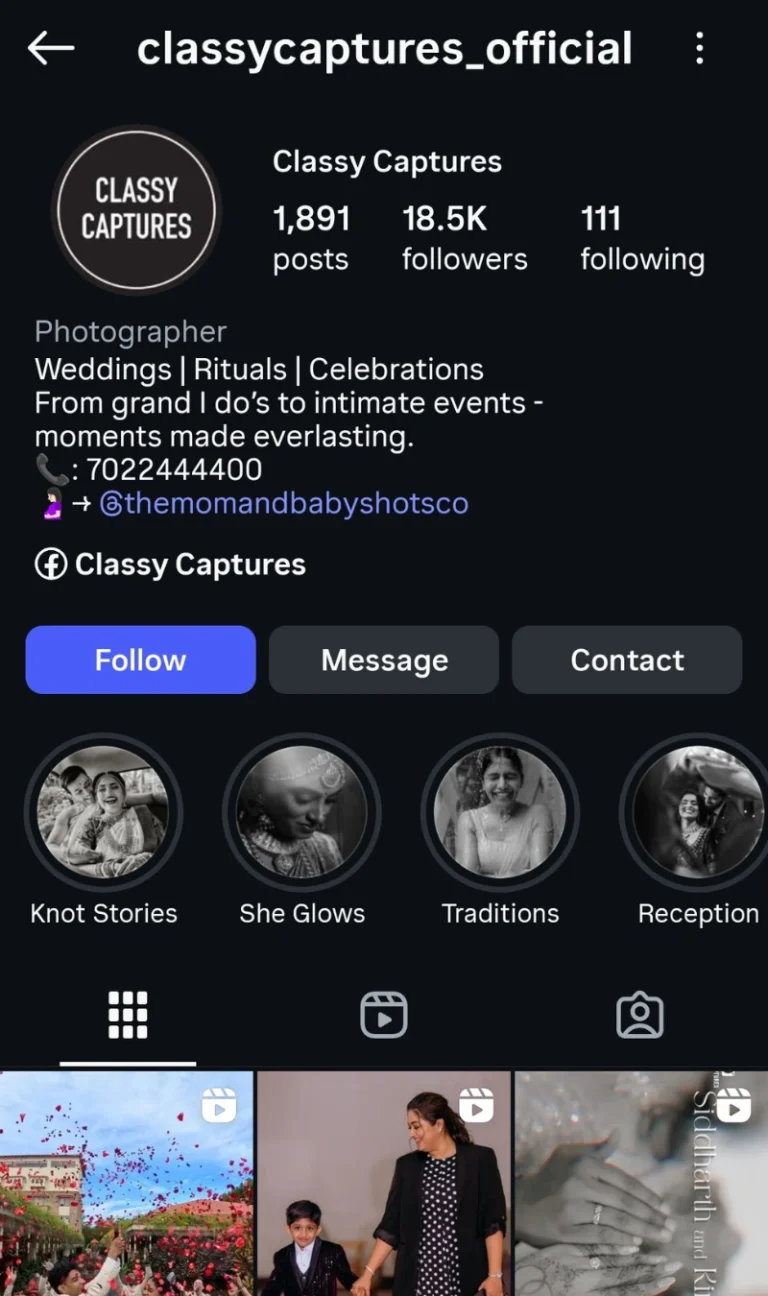This screenshot has height=1296, width=768.
Task: Switch to the posts grid tab
Action: 128,1015
